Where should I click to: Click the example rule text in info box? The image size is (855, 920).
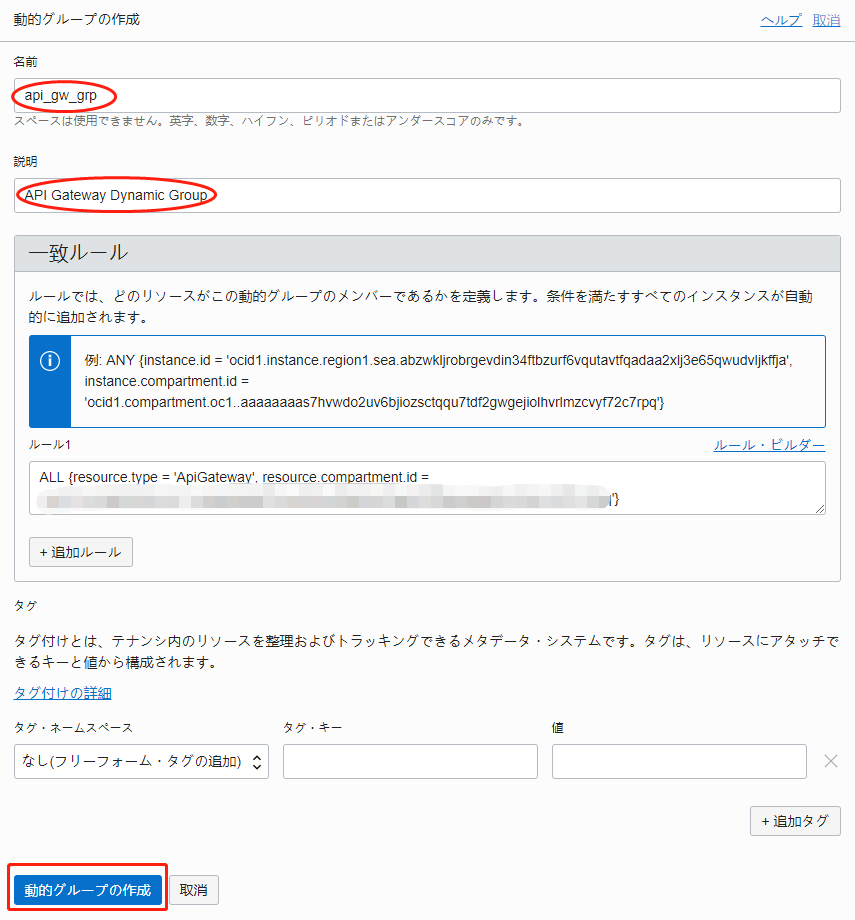click(x=448, y=380)
